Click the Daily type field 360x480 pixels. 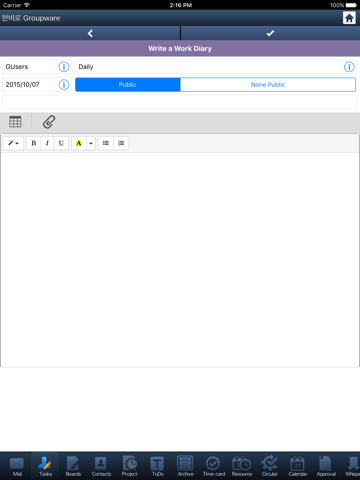point(216,67)
